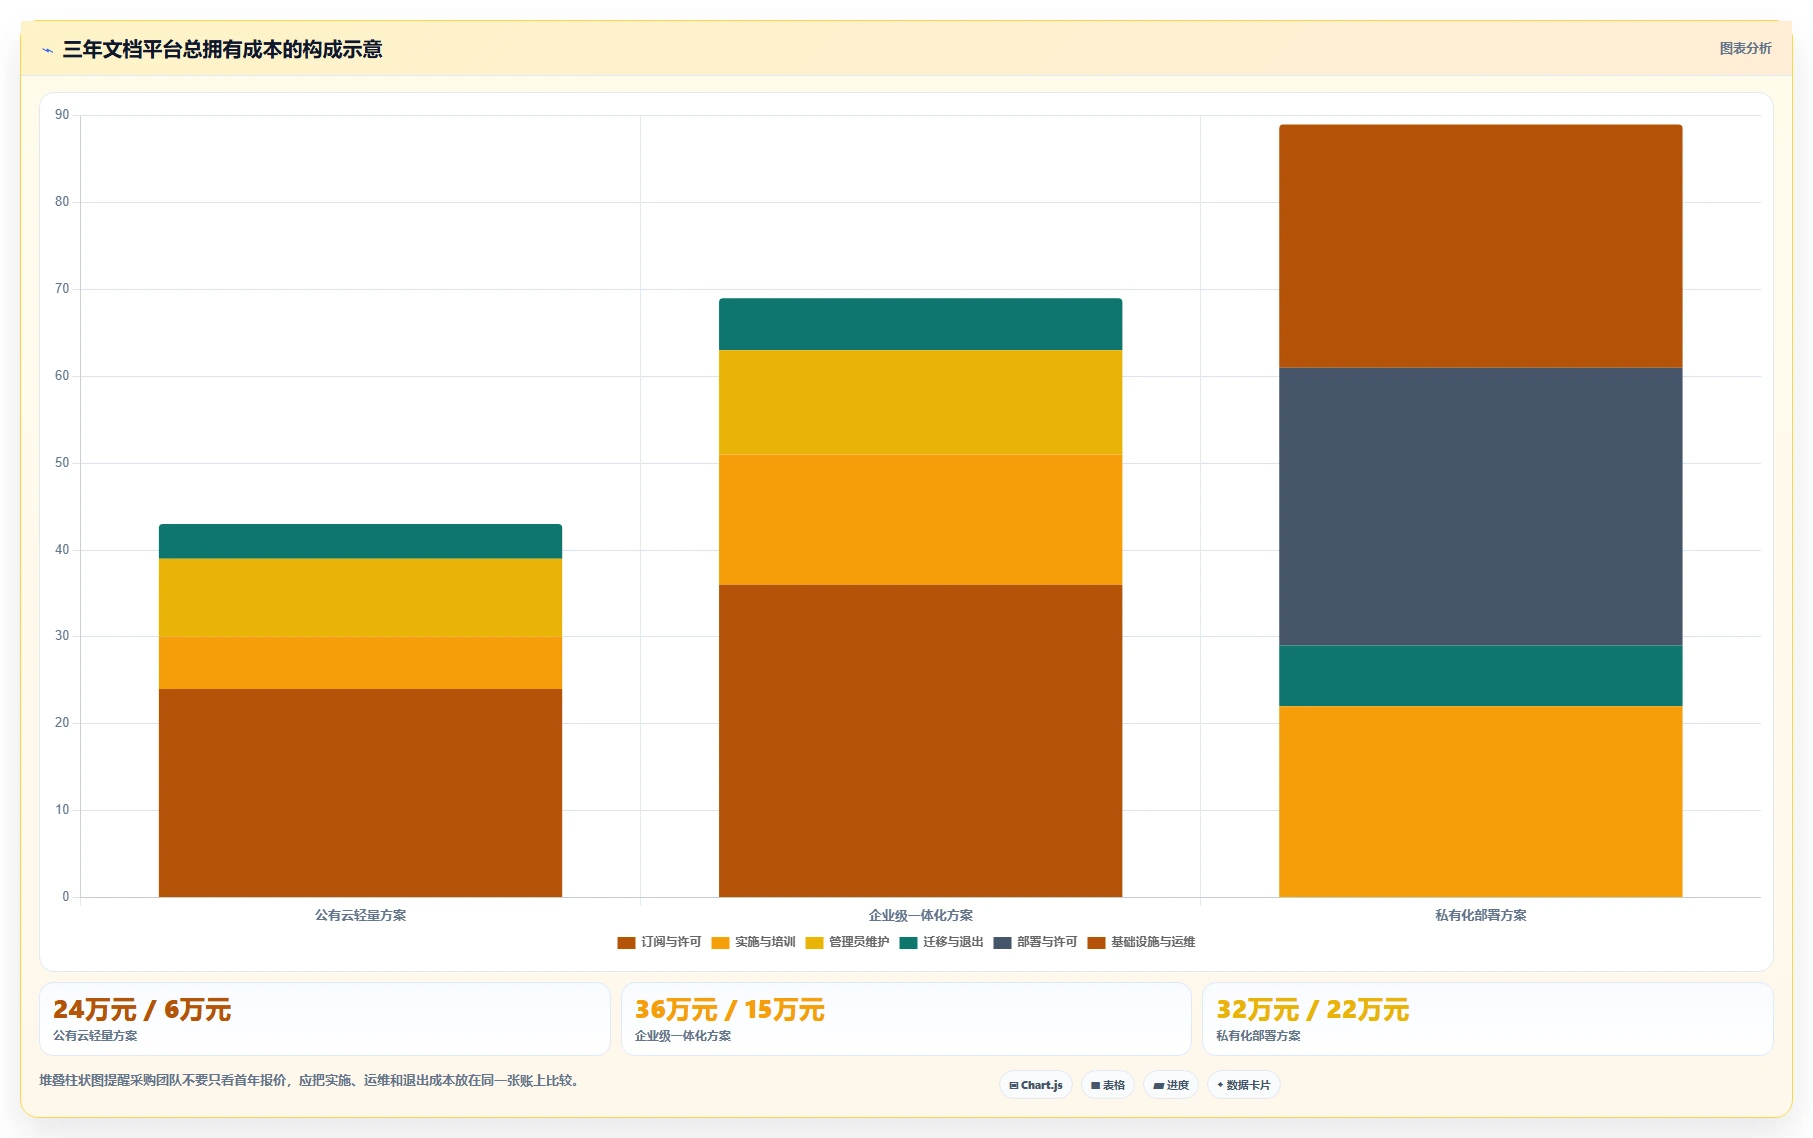Viewport: 1813px width, 1138px height.
Task: Click the brown segment of 企业级一体化方案 bar
Action: [x=920, y=741]
